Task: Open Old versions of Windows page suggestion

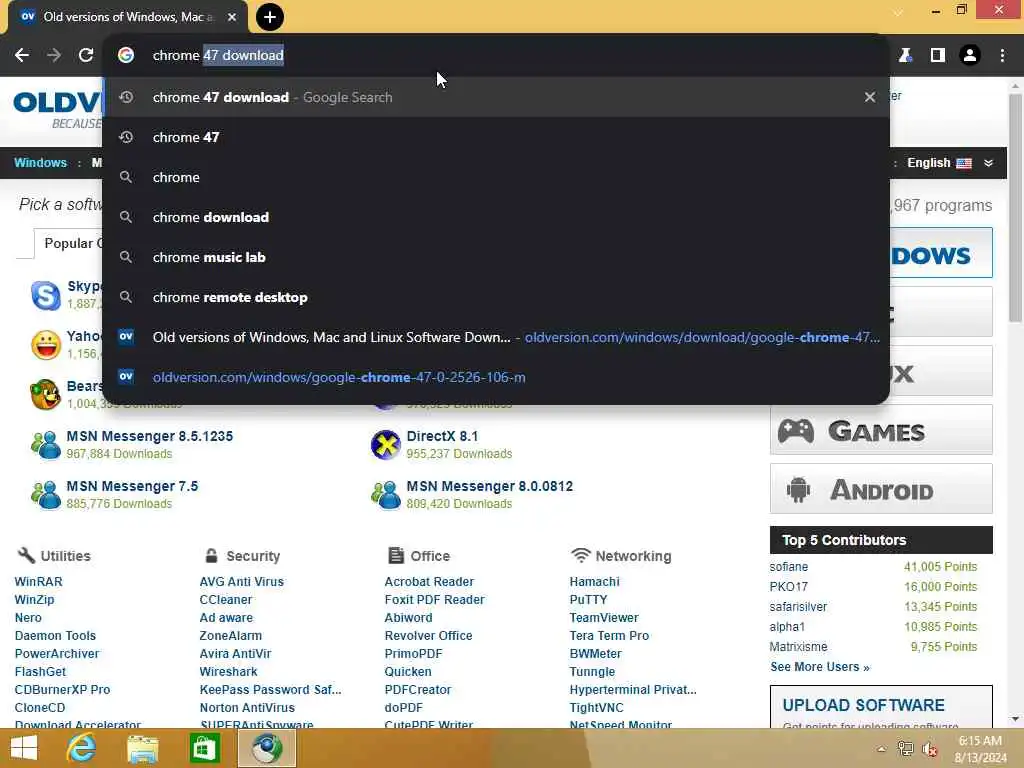Action: click(x=496, y=337)
